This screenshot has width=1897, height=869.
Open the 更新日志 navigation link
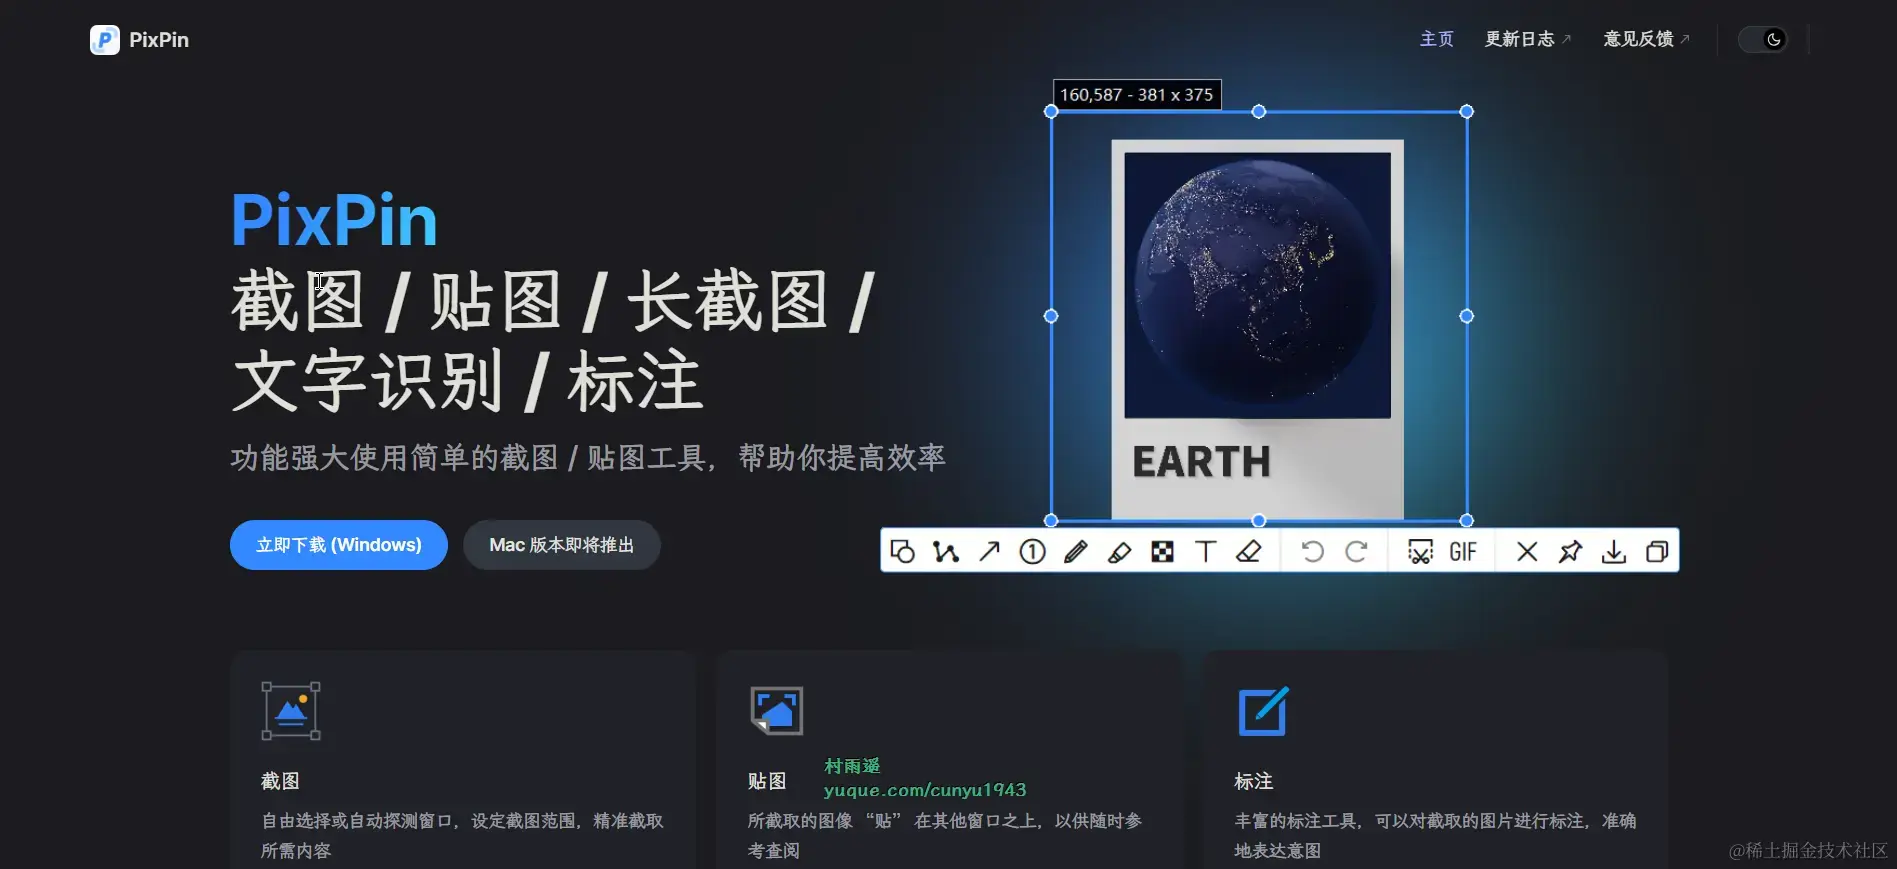click(1527, 39)
